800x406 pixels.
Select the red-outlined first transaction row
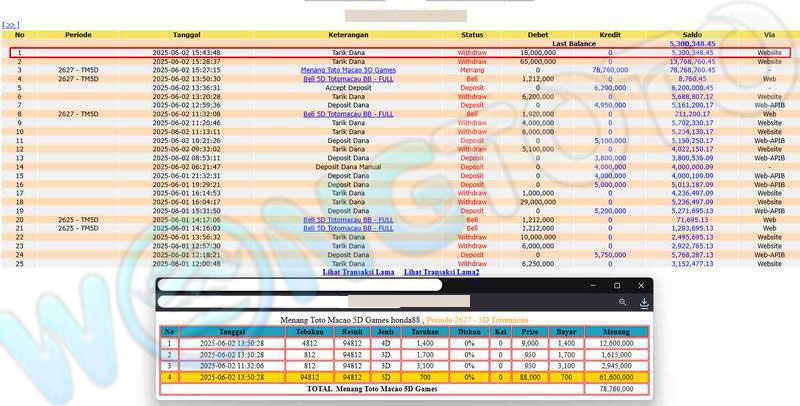[400, 52]
